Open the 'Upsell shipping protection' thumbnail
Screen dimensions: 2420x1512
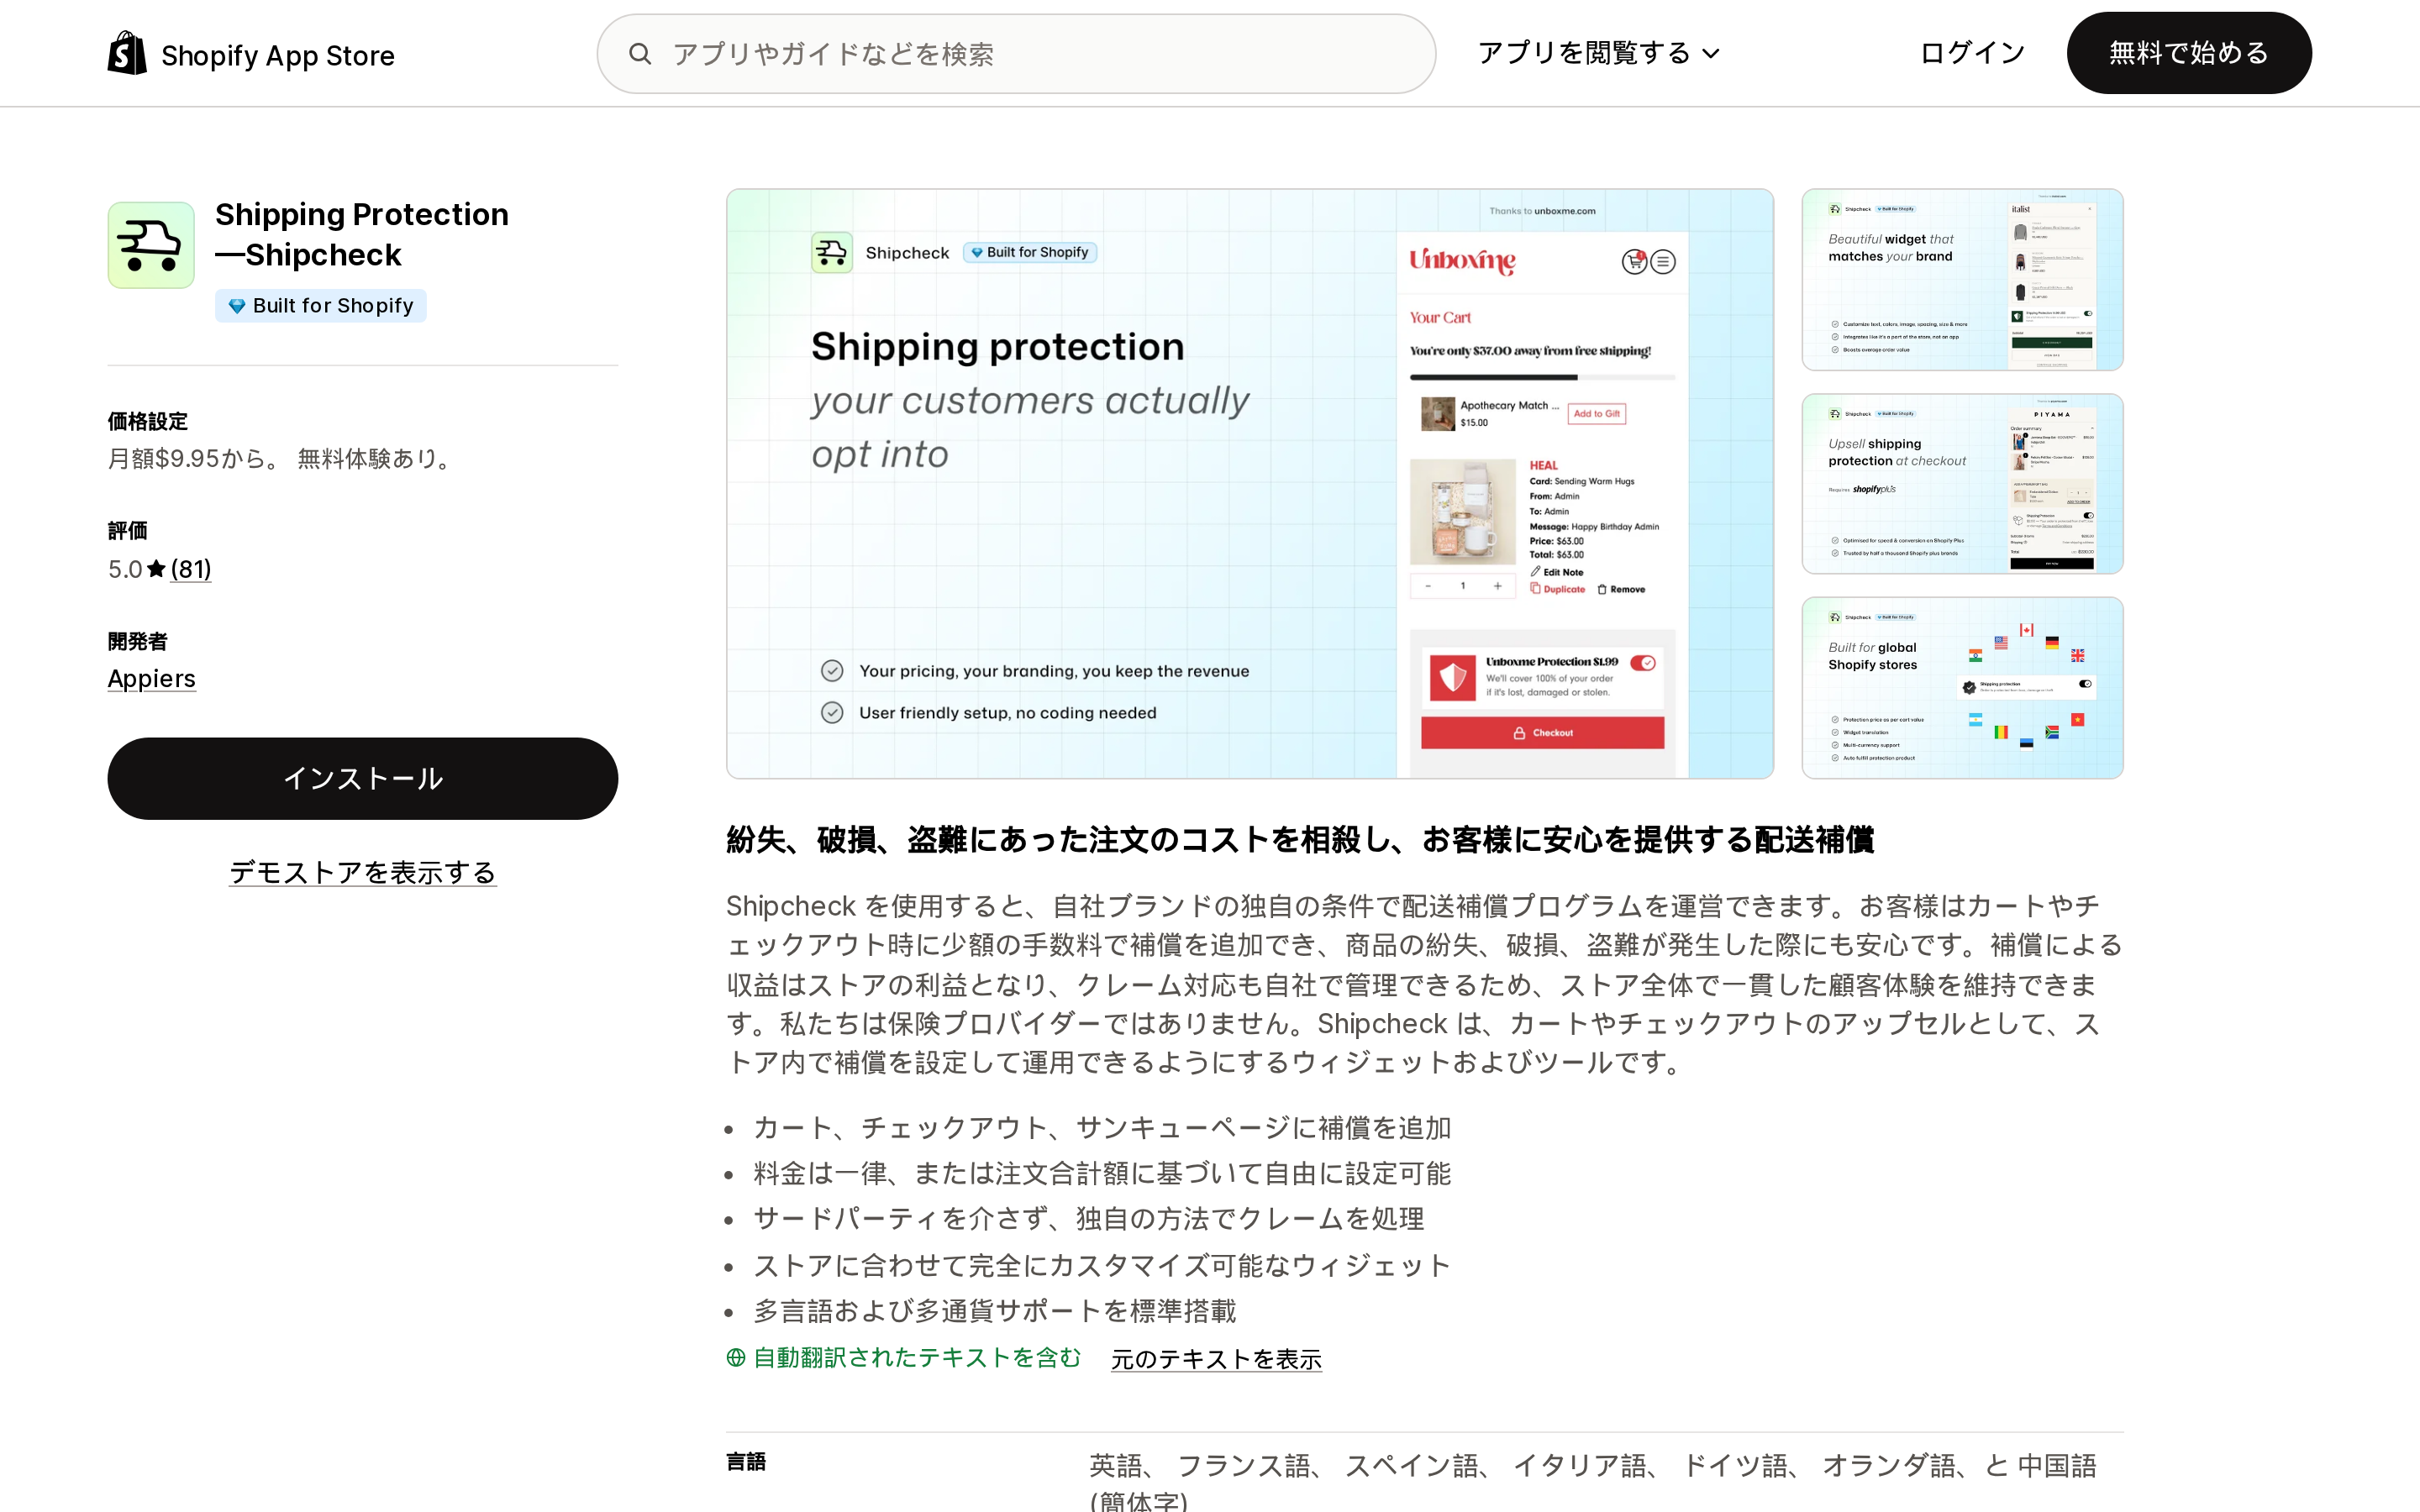coord(1962,484)
